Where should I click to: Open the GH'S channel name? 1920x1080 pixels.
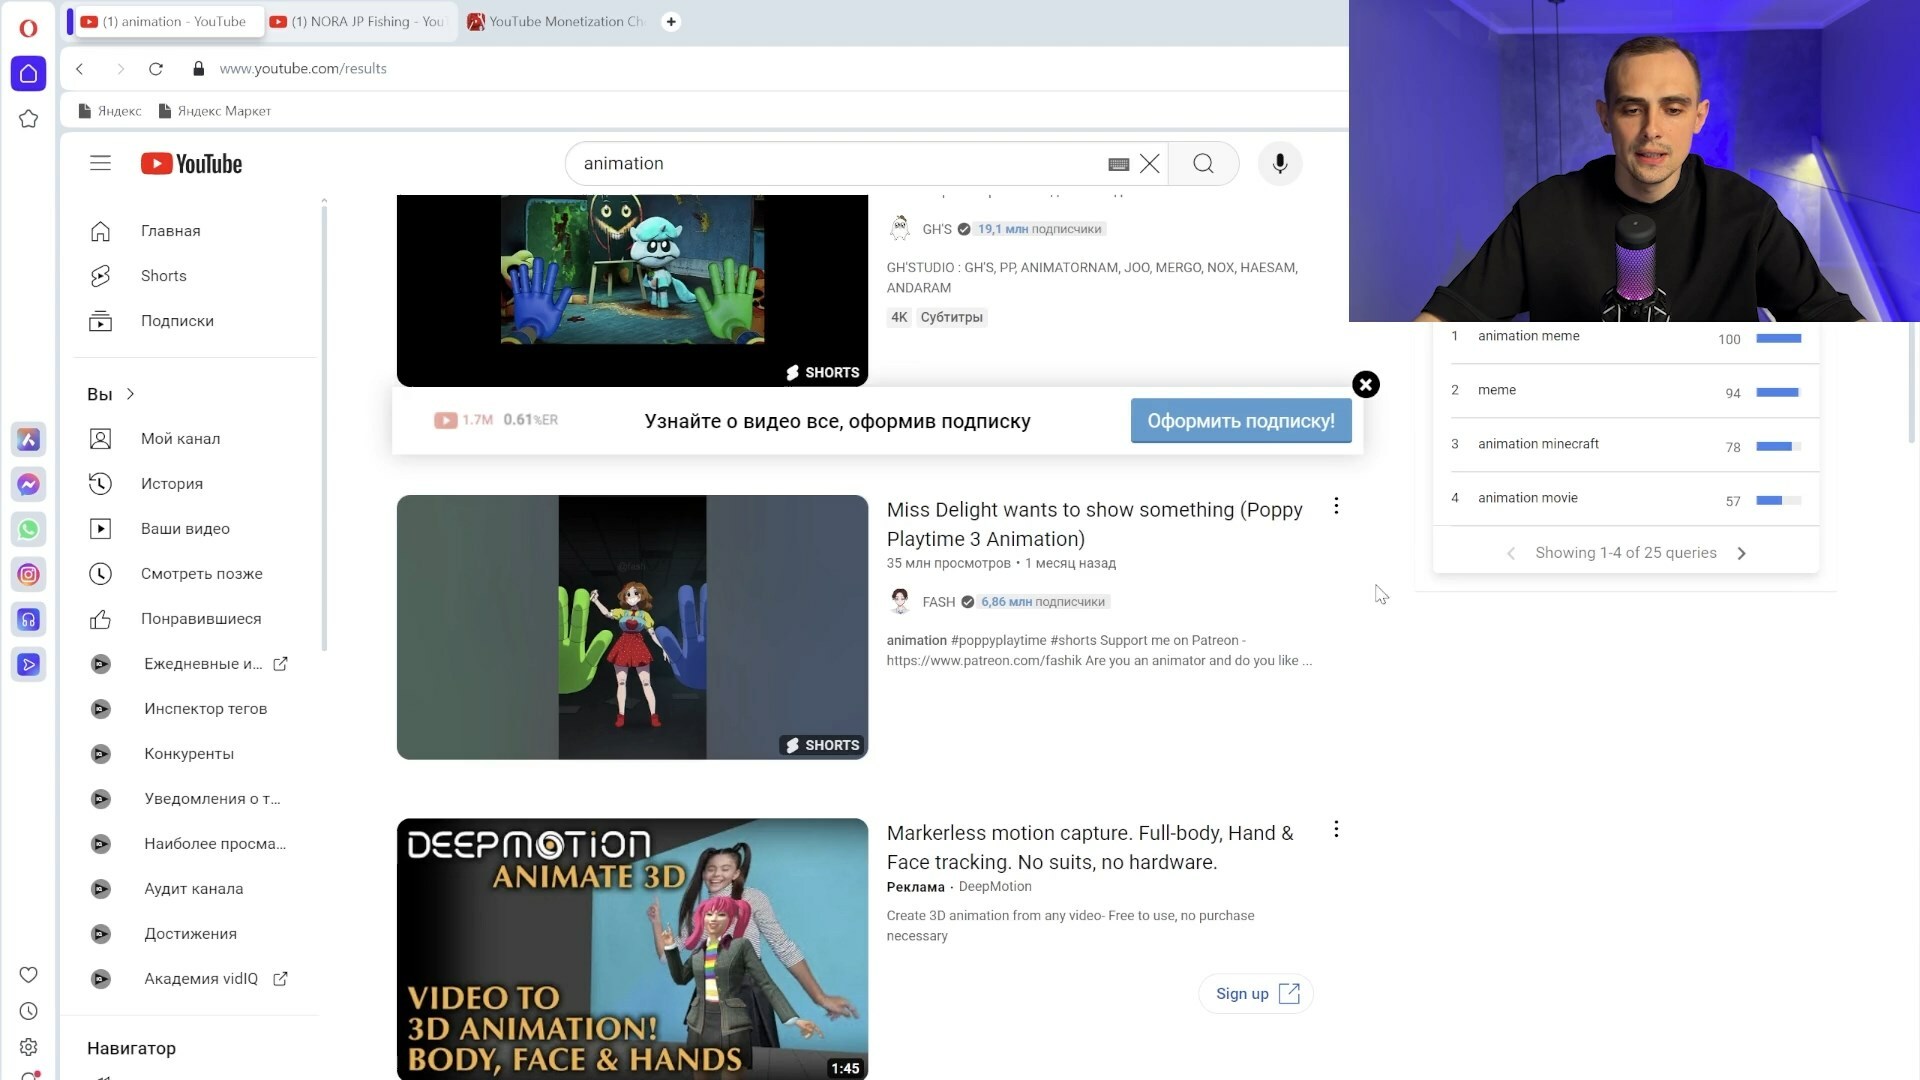pyautogui.click(x=937, y=229)
